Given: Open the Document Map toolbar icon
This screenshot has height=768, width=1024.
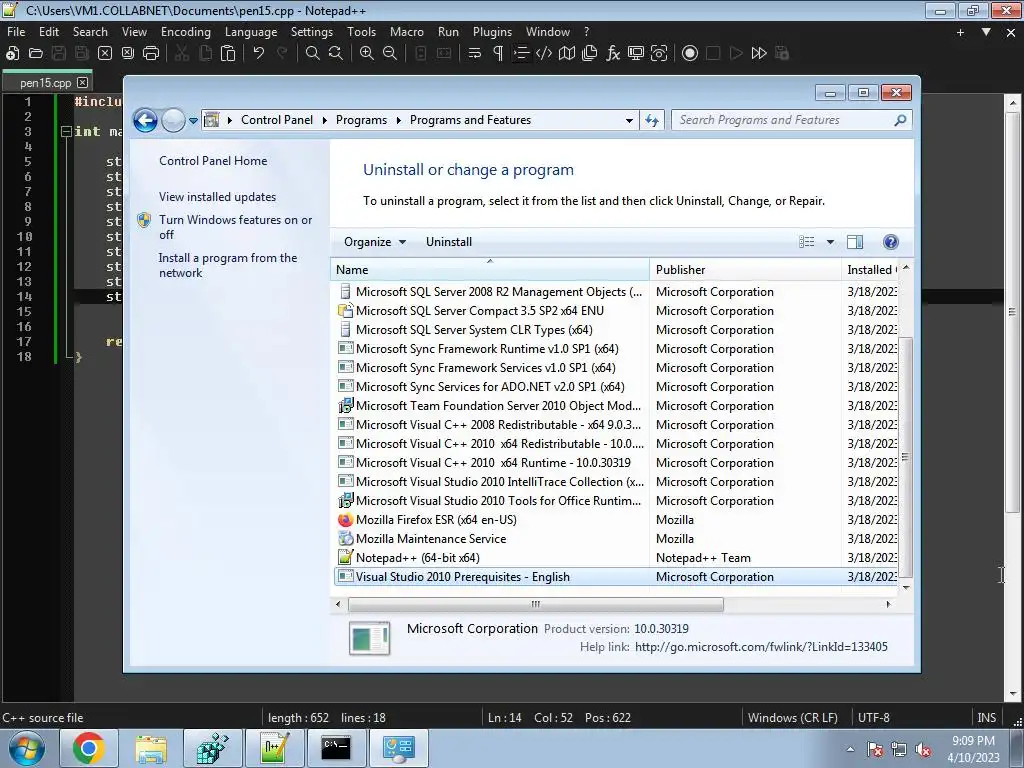Looking at the screenshot, I should [567, 54].
